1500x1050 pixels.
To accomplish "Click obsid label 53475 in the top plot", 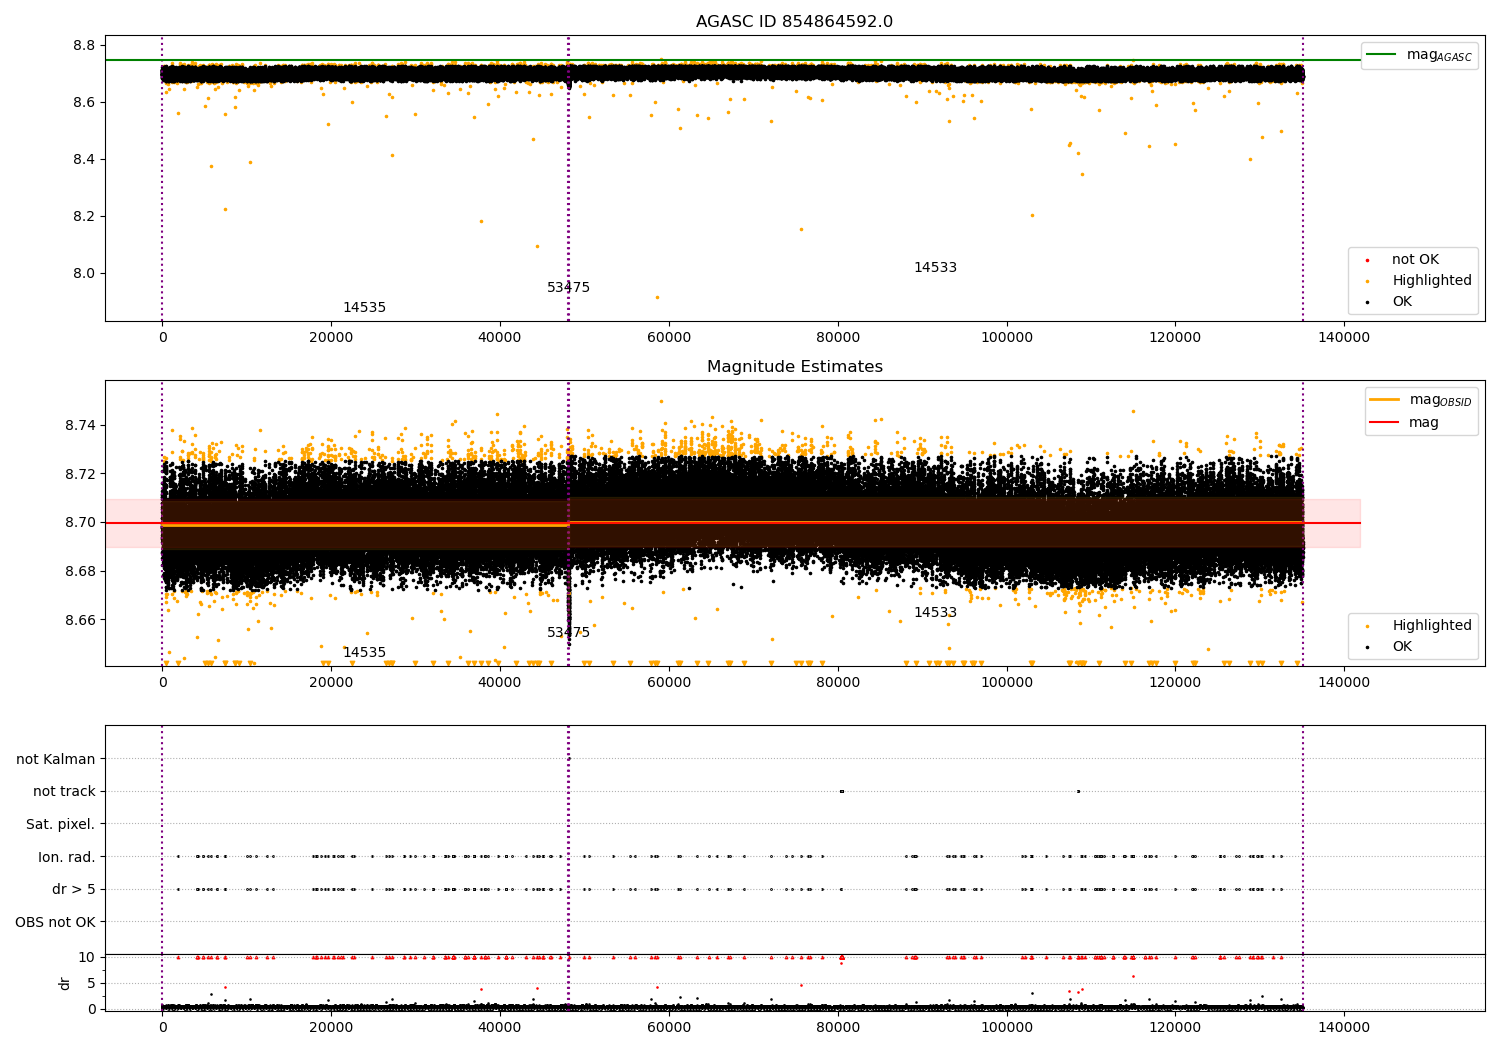I will [568, 288].
